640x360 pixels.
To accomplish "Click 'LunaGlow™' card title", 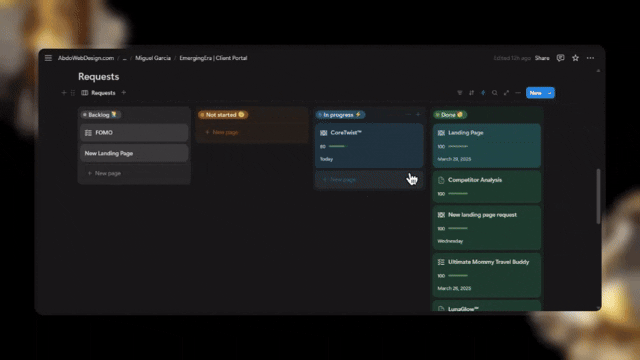I will 463,309.
